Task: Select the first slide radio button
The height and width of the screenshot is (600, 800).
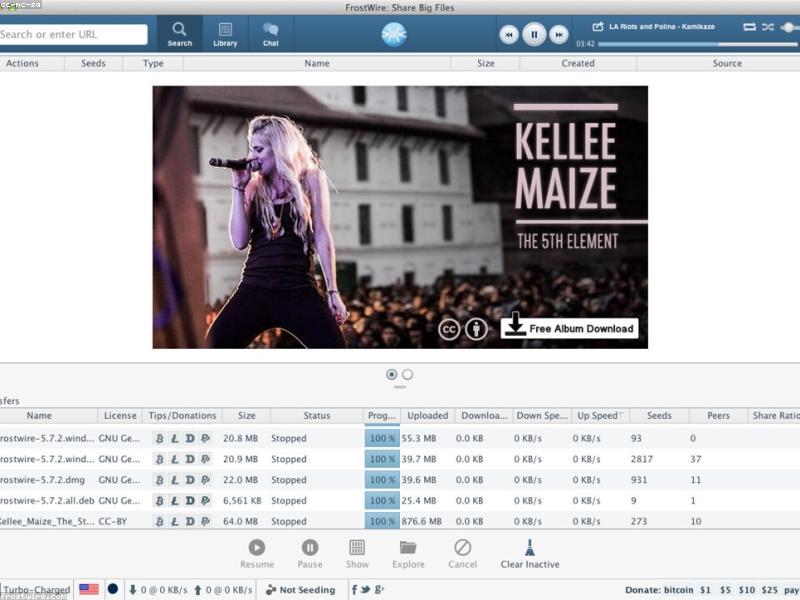Action: 391,374
